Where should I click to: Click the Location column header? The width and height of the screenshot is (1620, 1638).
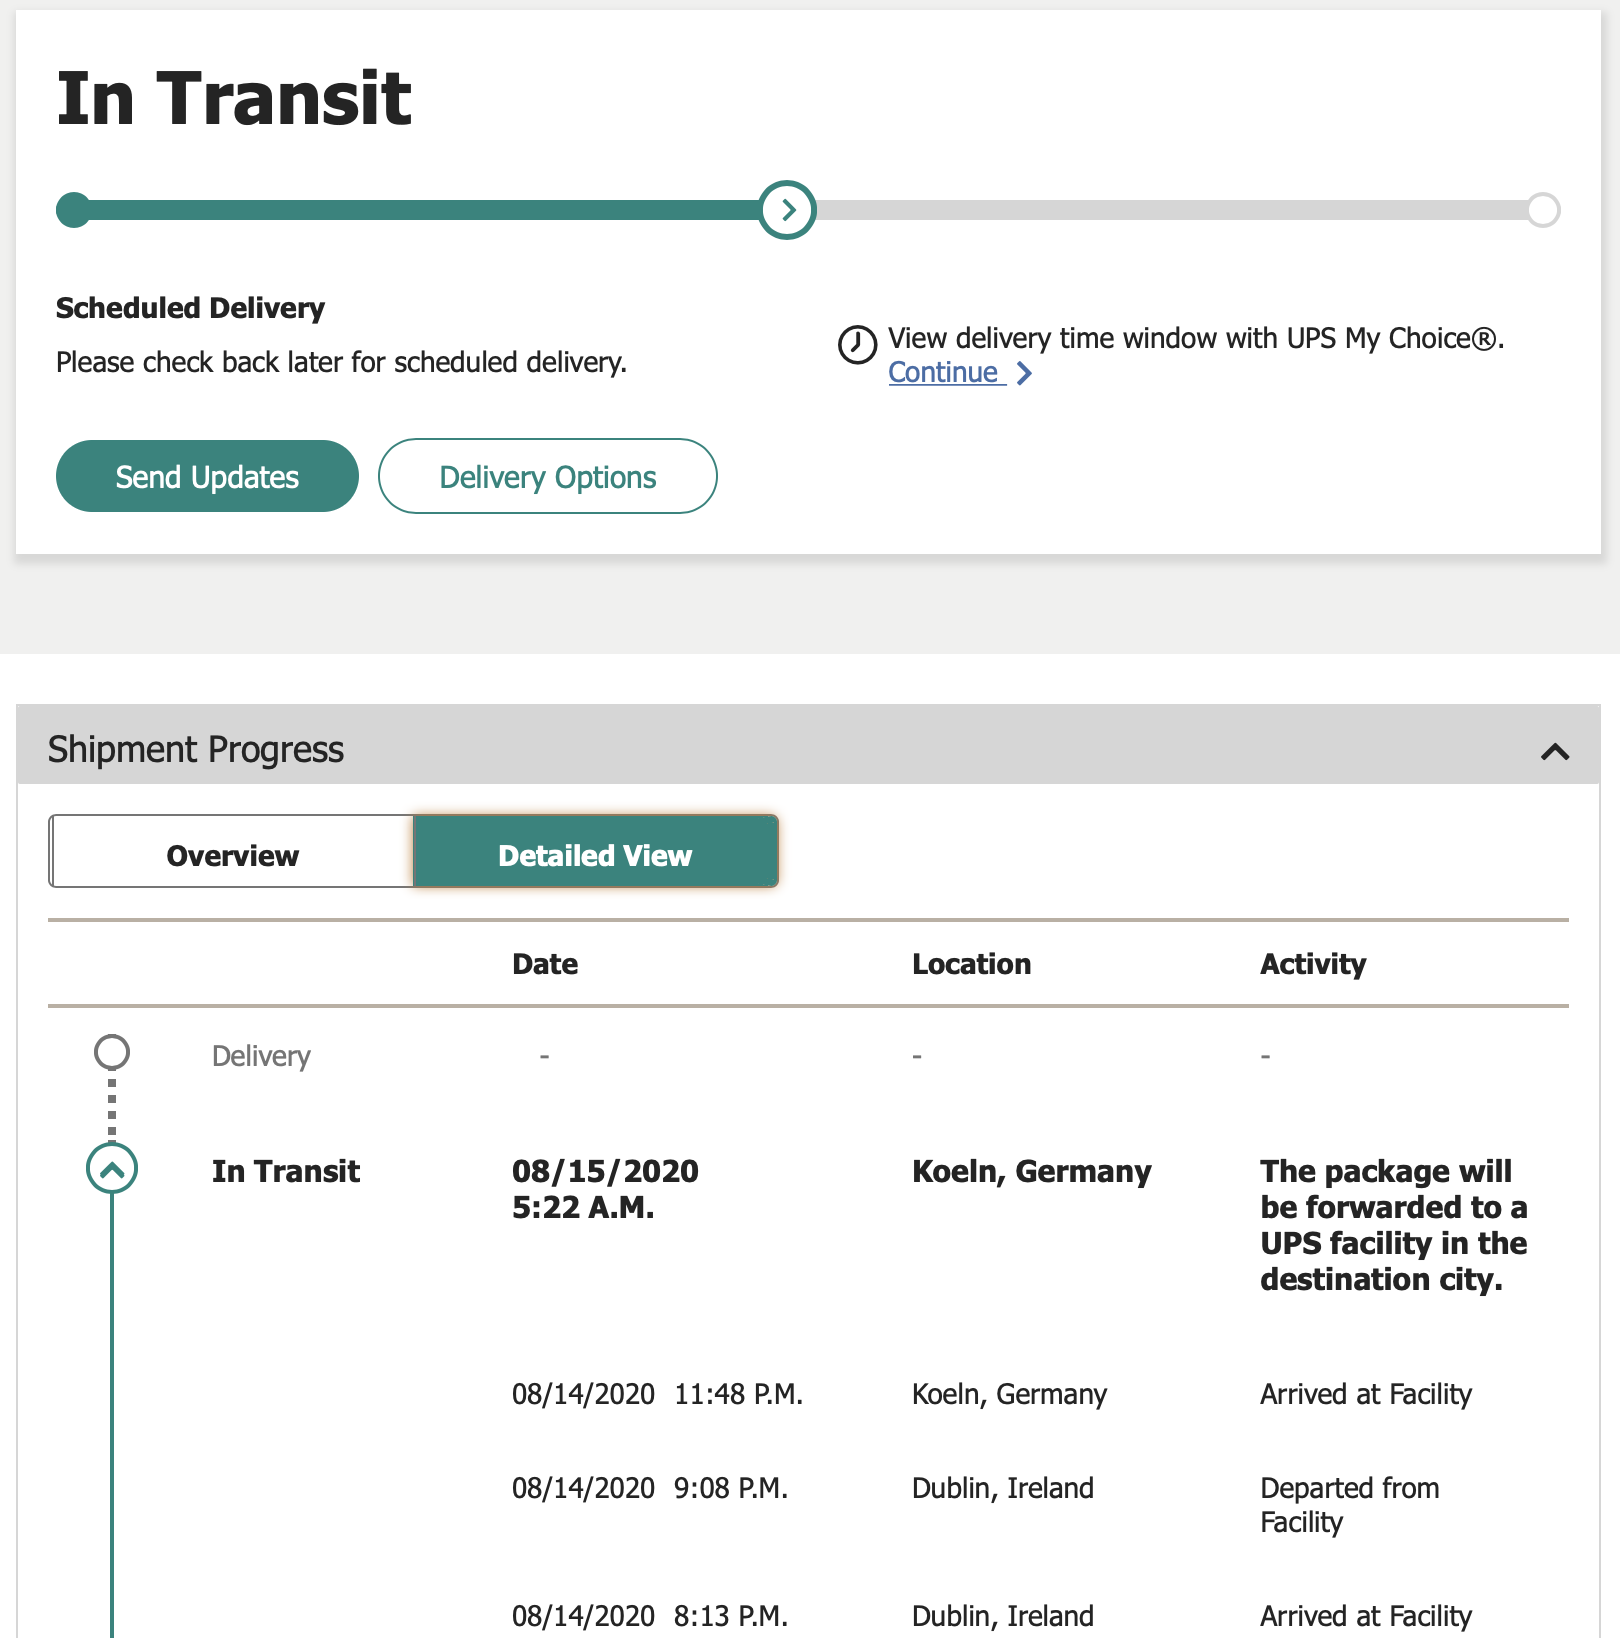[971, 964]
